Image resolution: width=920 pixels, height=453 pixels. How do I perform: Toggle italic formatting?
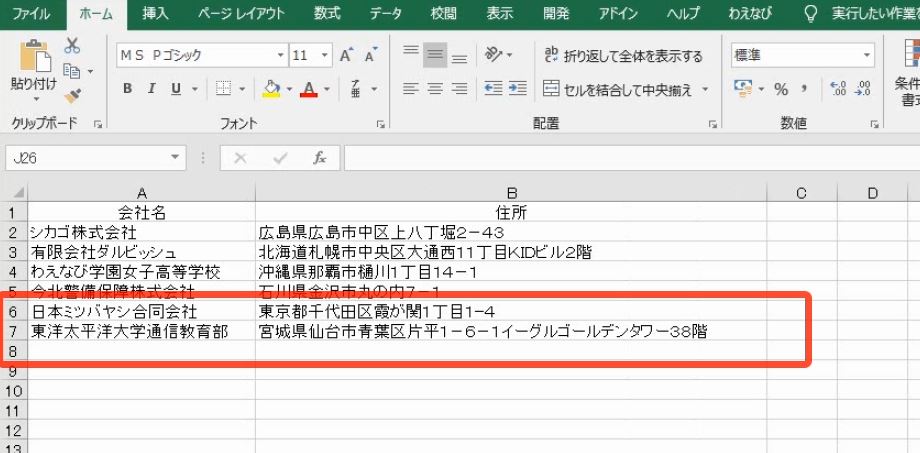point(151,89)
